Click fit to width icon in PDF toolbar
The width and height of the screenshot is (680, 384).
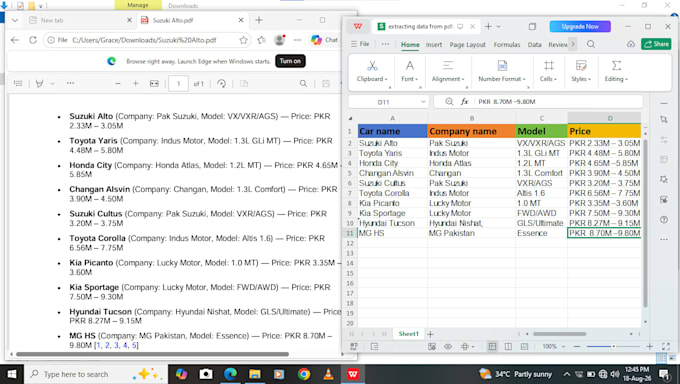click(x=154, y=83)
